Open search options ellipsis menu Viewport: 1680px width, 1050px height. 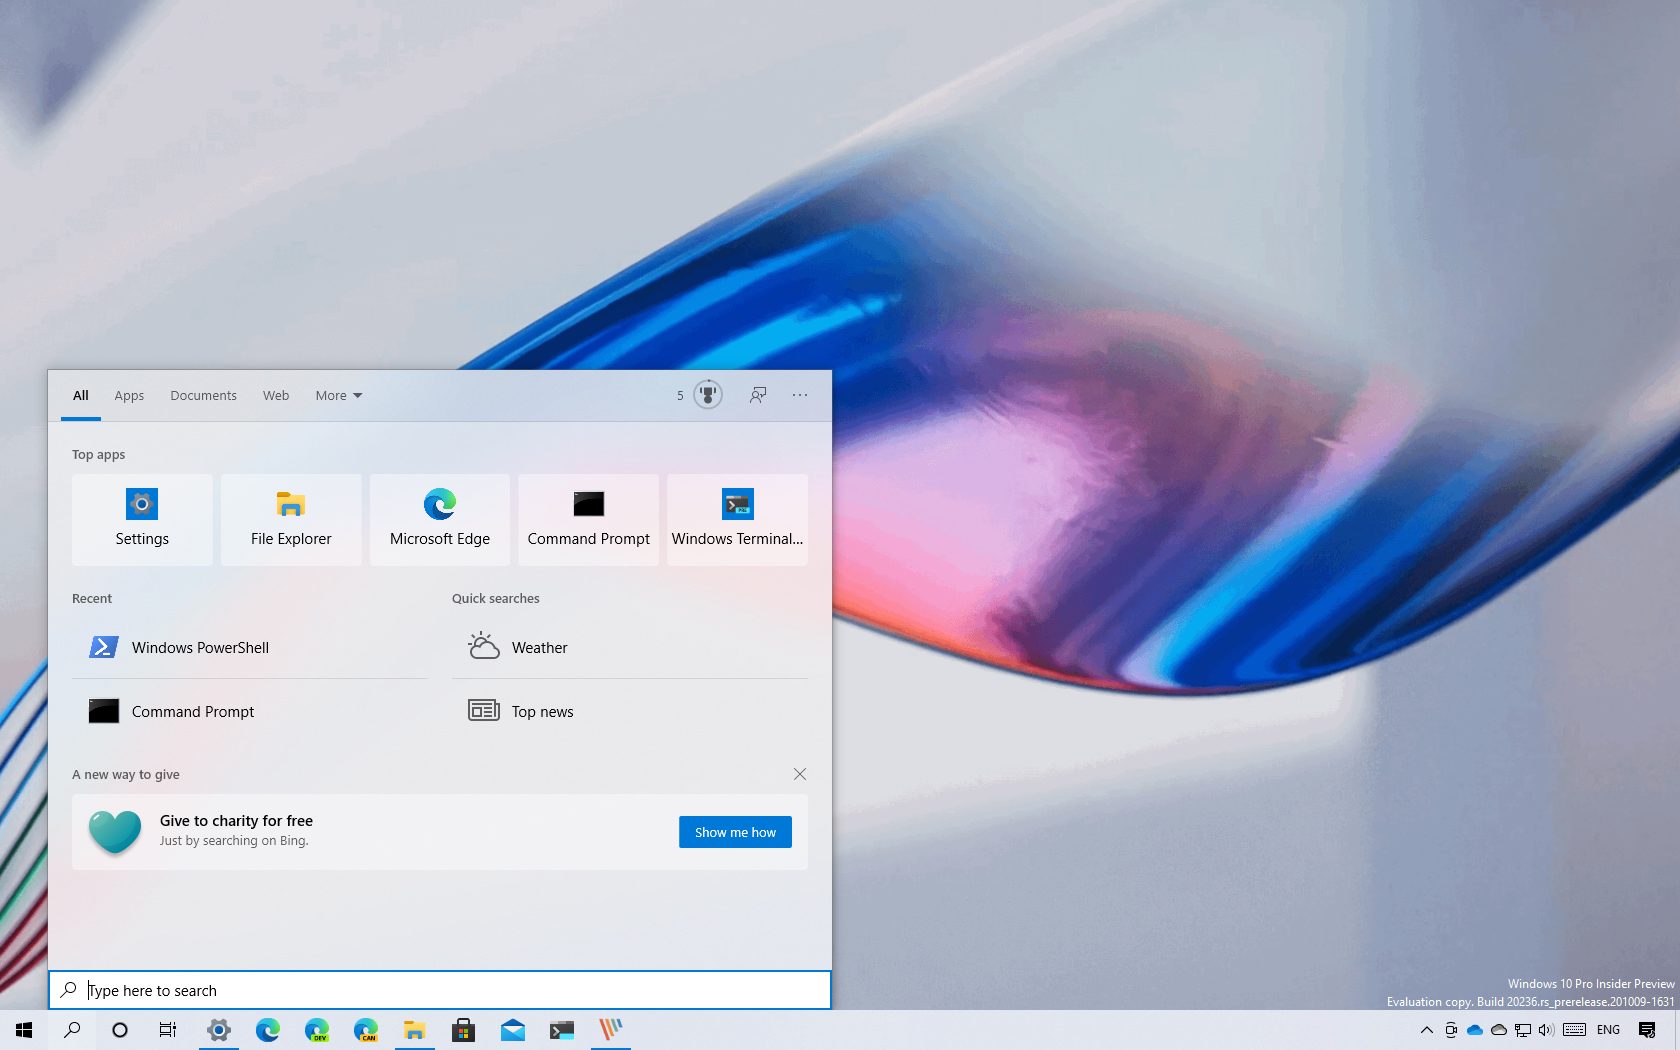(800, 395)
